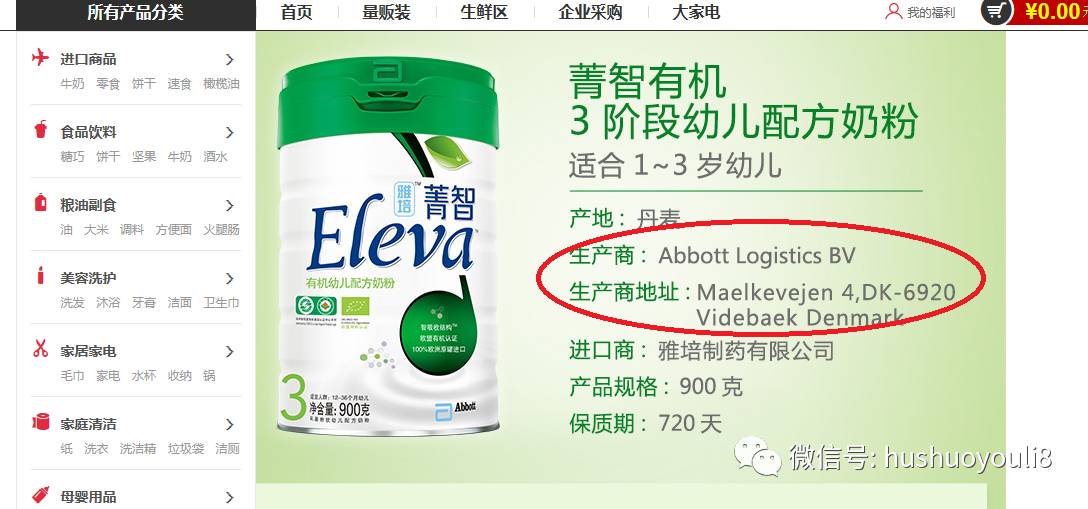
Task: Click the drink cup icon for 食品饮料
Action: [x=41, y=129]
